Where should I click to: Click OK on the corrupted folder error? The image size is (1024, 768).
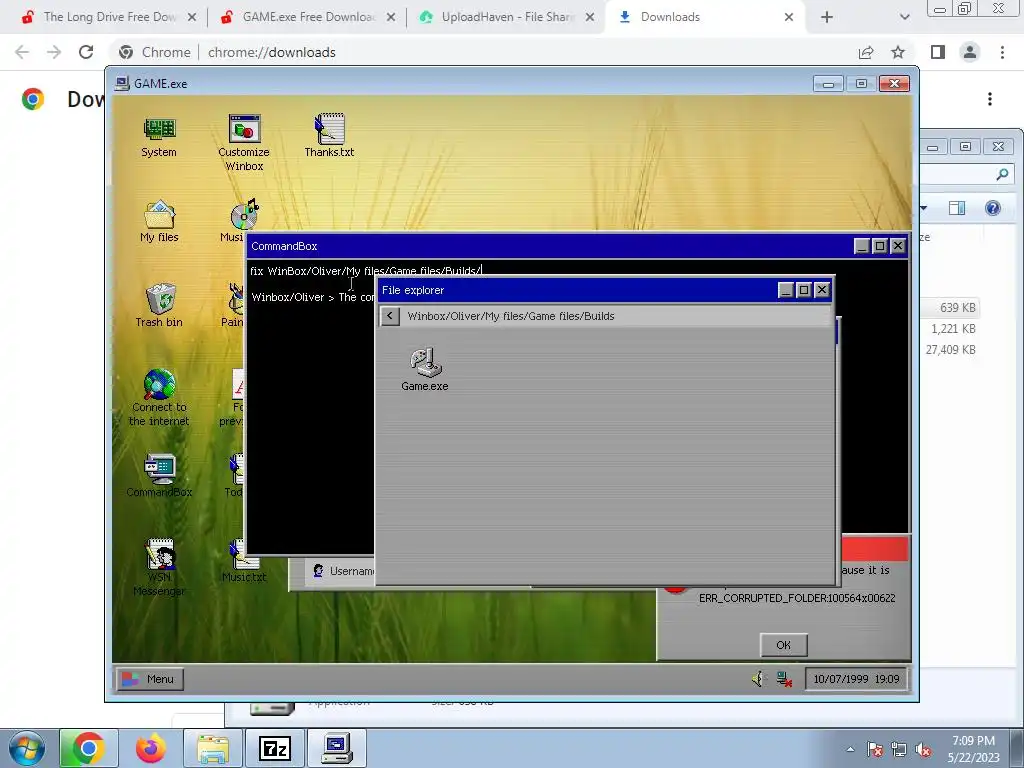pos(784,645)
